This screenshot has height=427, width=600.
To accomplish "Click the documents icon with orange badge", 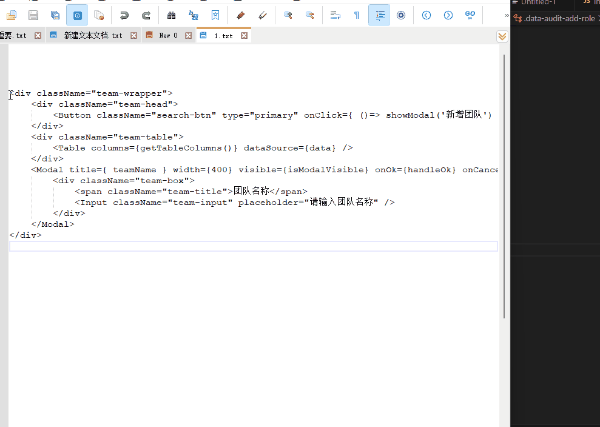I will click(99, 15).
